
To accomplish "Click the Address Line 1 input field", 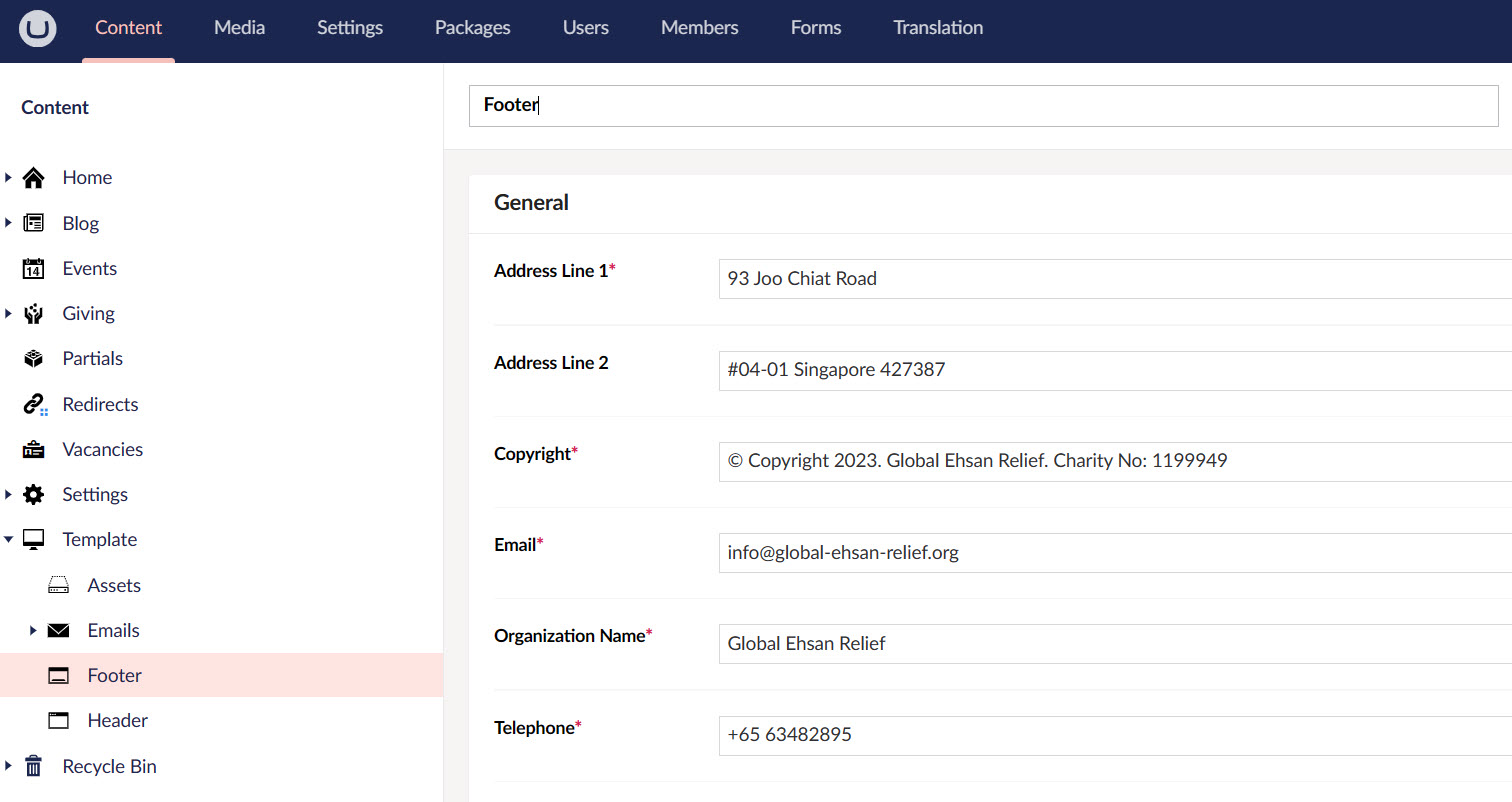I will 1115,279.
